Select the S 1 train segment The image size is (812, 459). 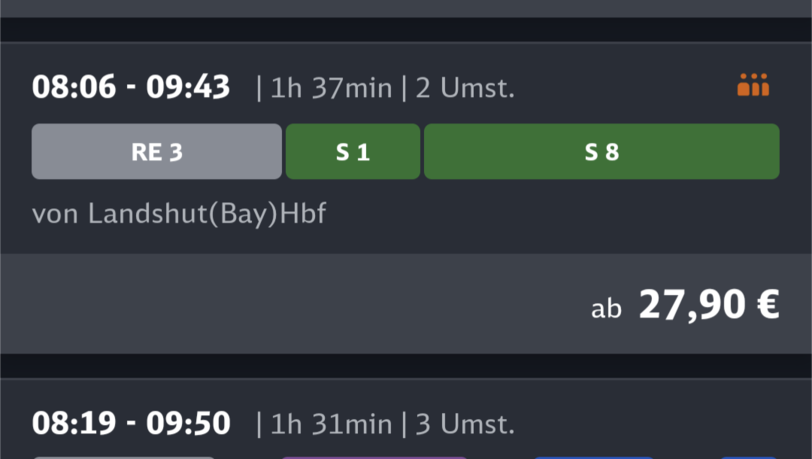[352, 152]
